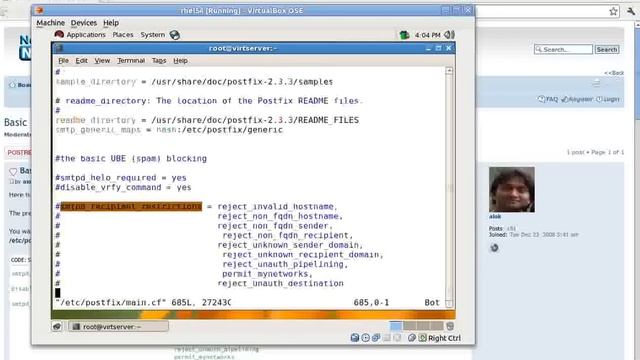Screen dimensions: 640x360
Task: Open the GNOME Places menu
Action: (x=123, y=35)
